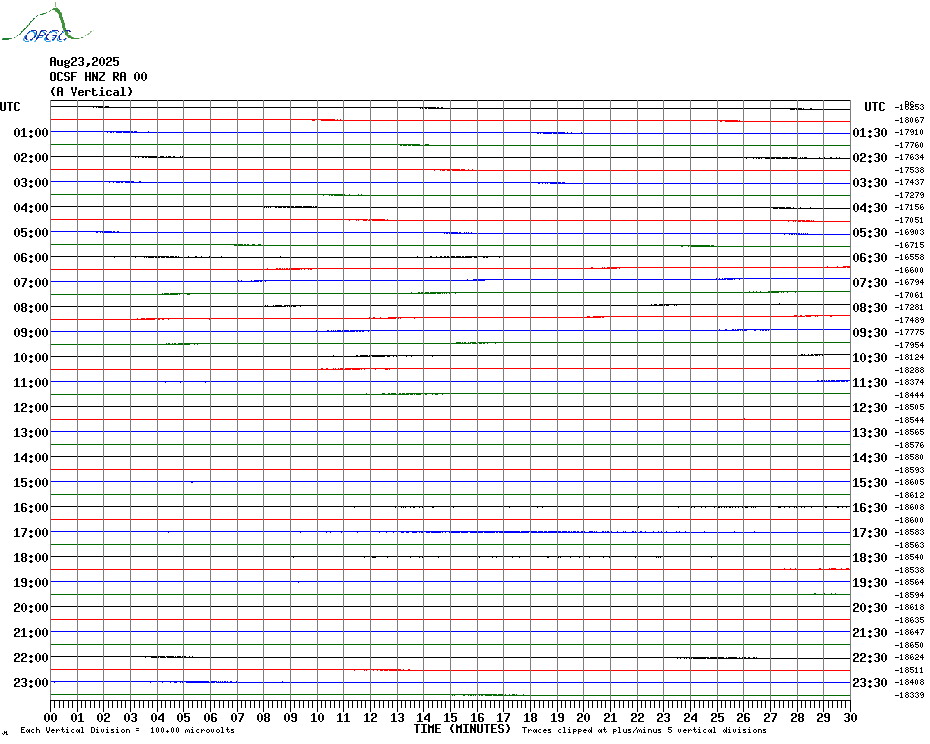Click the 15:30 label on the right
Viewport: 930px width, 744px height.
pos(870,482)
